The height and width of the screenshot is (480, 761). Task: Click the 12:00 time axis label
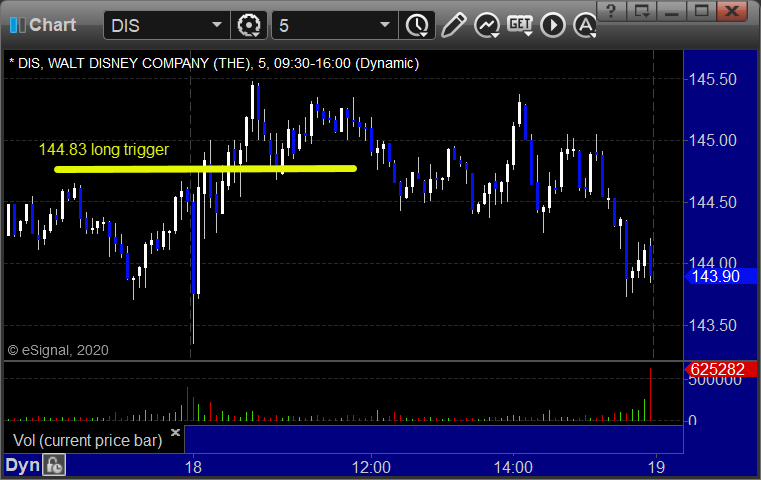371,467
